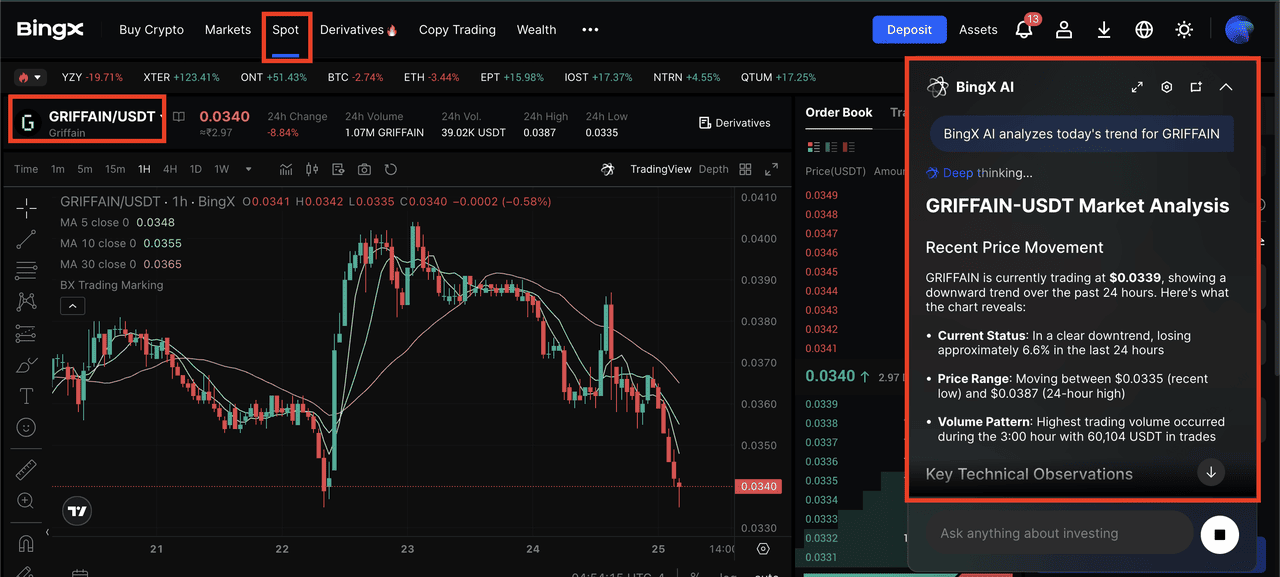This screenshot has height=577, width=1280.
Task: Open BingX AI settings hexagon icon
Action: (1167, 87)
